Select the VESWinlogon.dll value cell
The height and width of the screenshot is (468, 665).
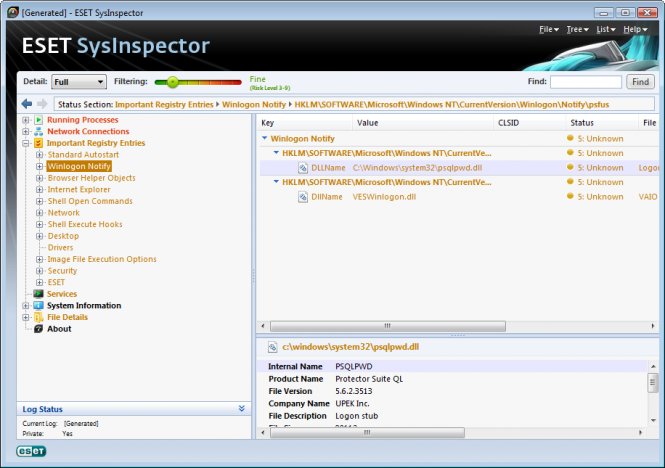(x=384, y=197)
